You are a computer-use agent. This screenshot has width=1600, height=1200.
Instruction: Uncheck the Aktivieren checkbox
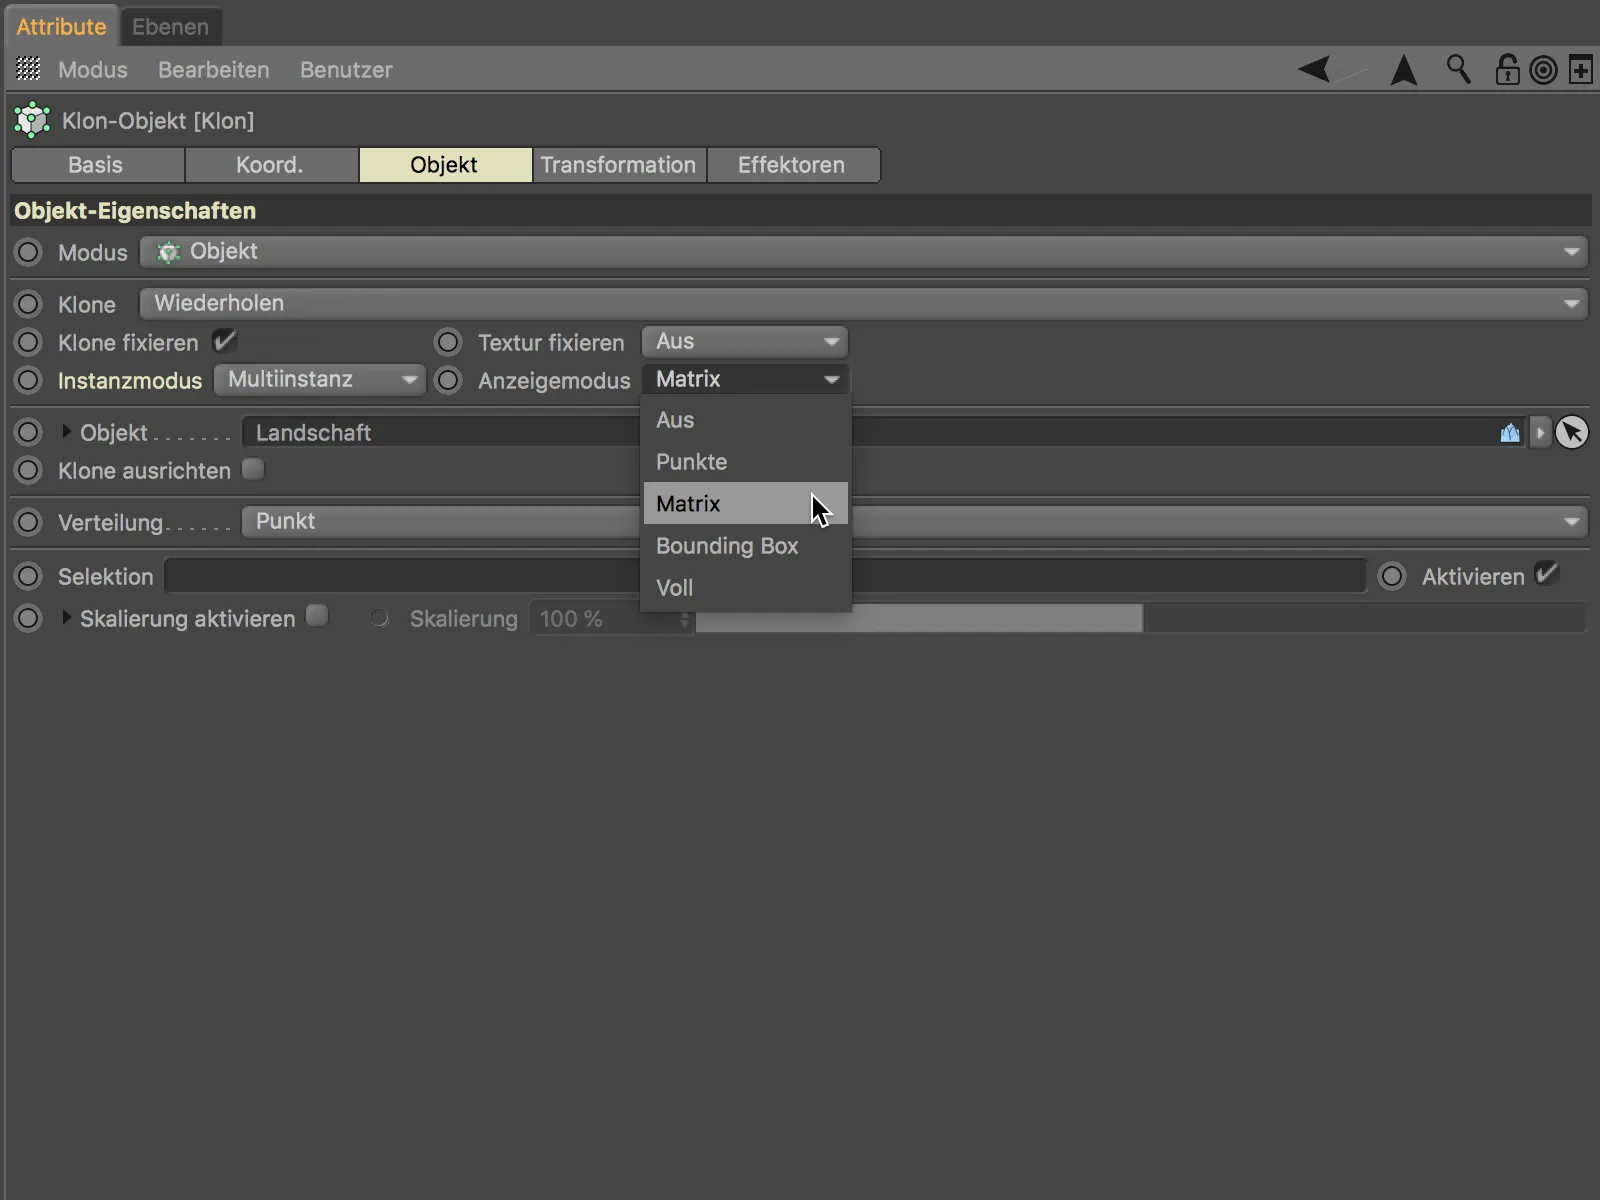click(1547, 574)
